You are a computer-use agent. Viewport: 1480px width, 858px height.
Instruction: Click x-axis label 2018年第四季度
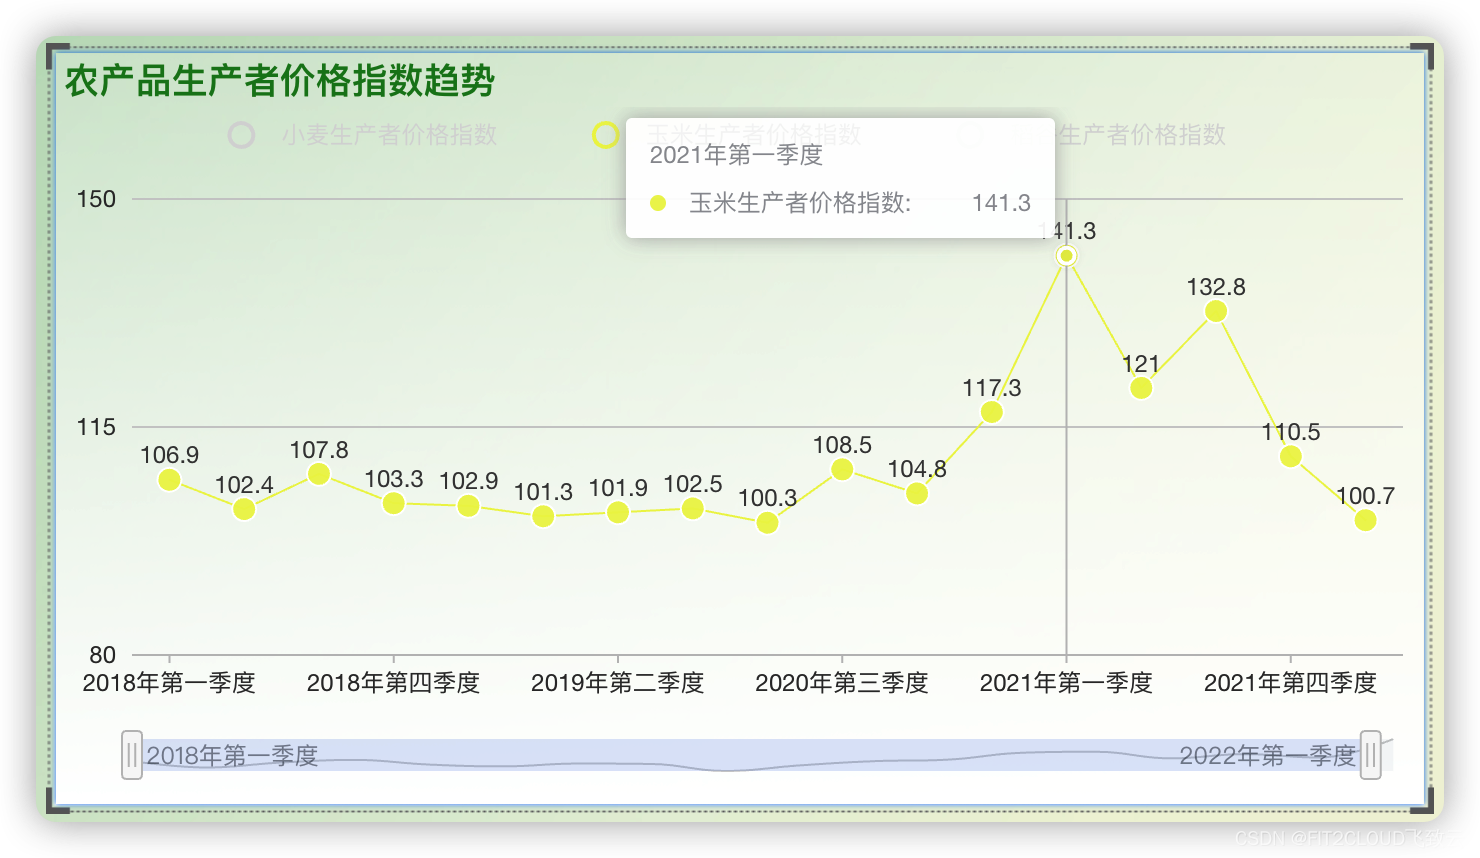pos(393,683)
